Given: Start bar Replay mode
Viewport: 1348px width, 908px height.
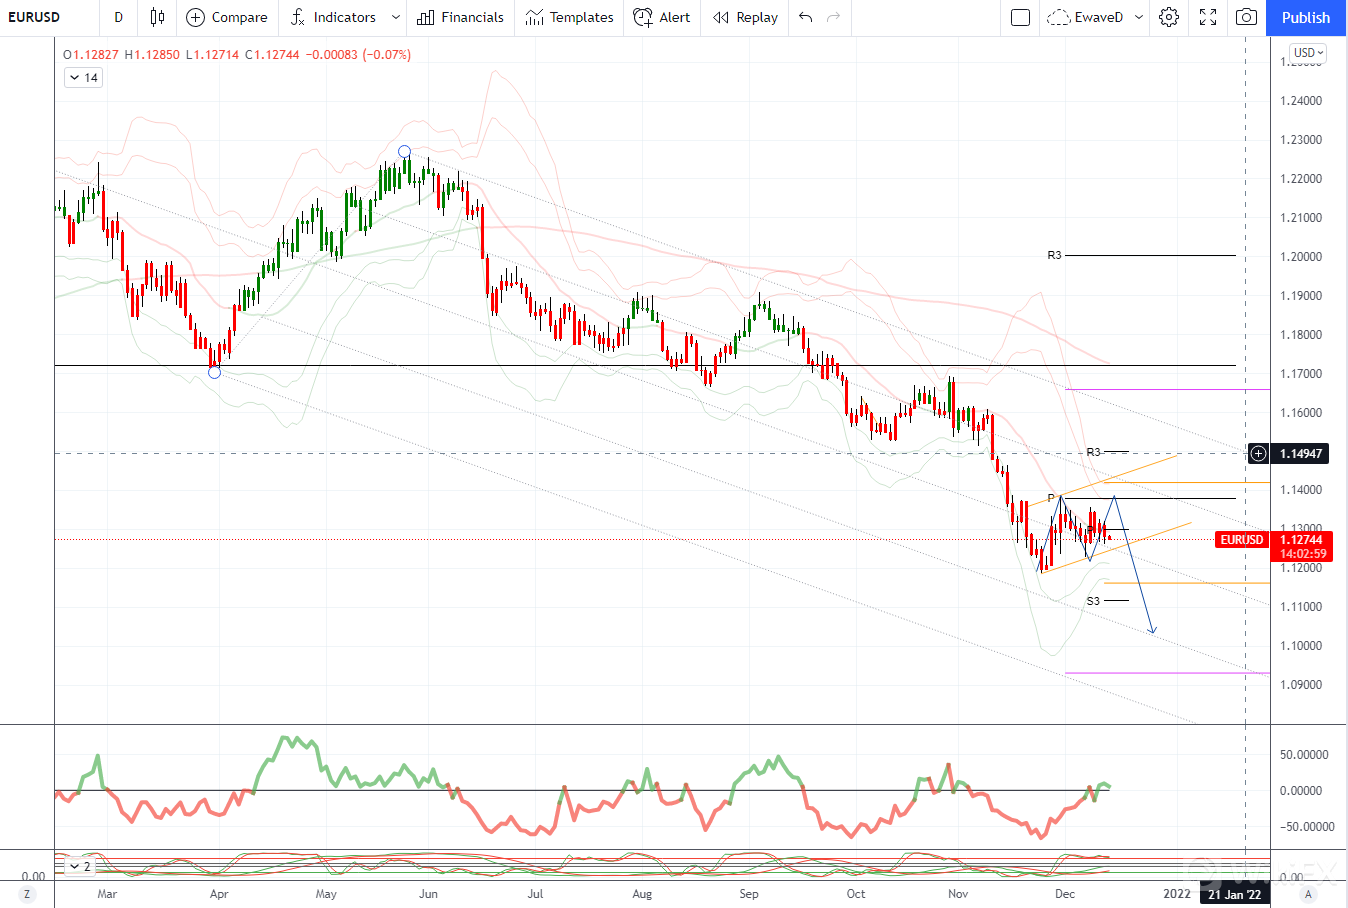Looking at the screenshot, I should pyautogui.click(x=745, y=17).
